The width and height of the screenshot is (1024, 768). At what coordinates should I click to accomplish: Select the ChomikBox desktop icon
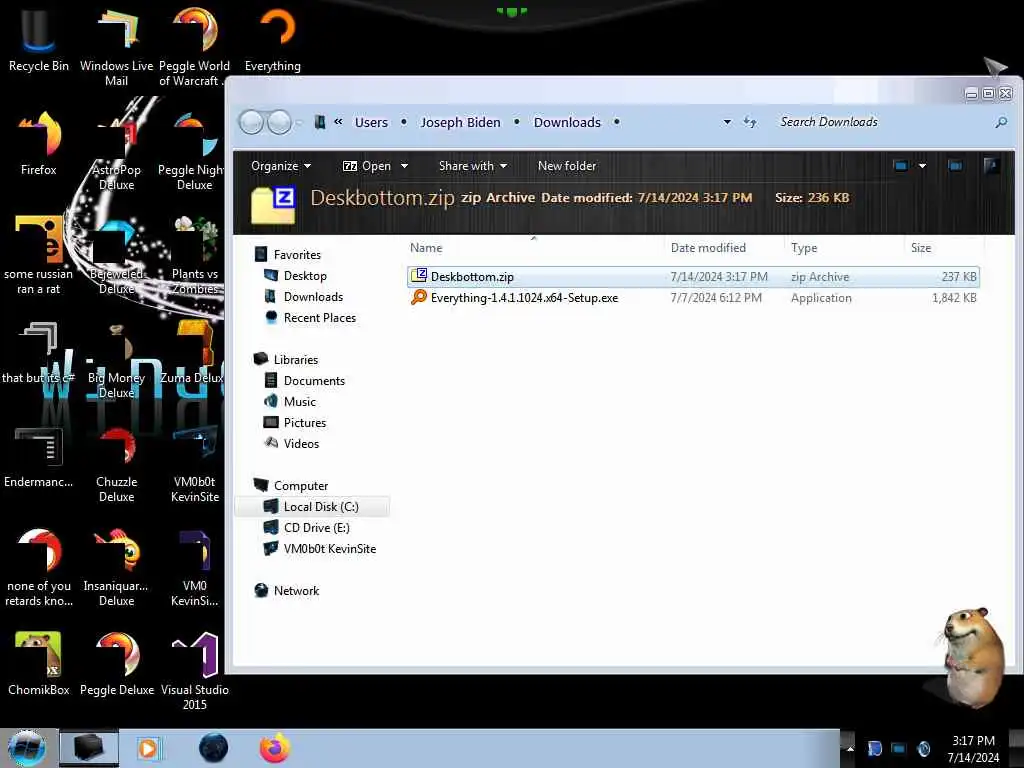click(x=39, y=663)
